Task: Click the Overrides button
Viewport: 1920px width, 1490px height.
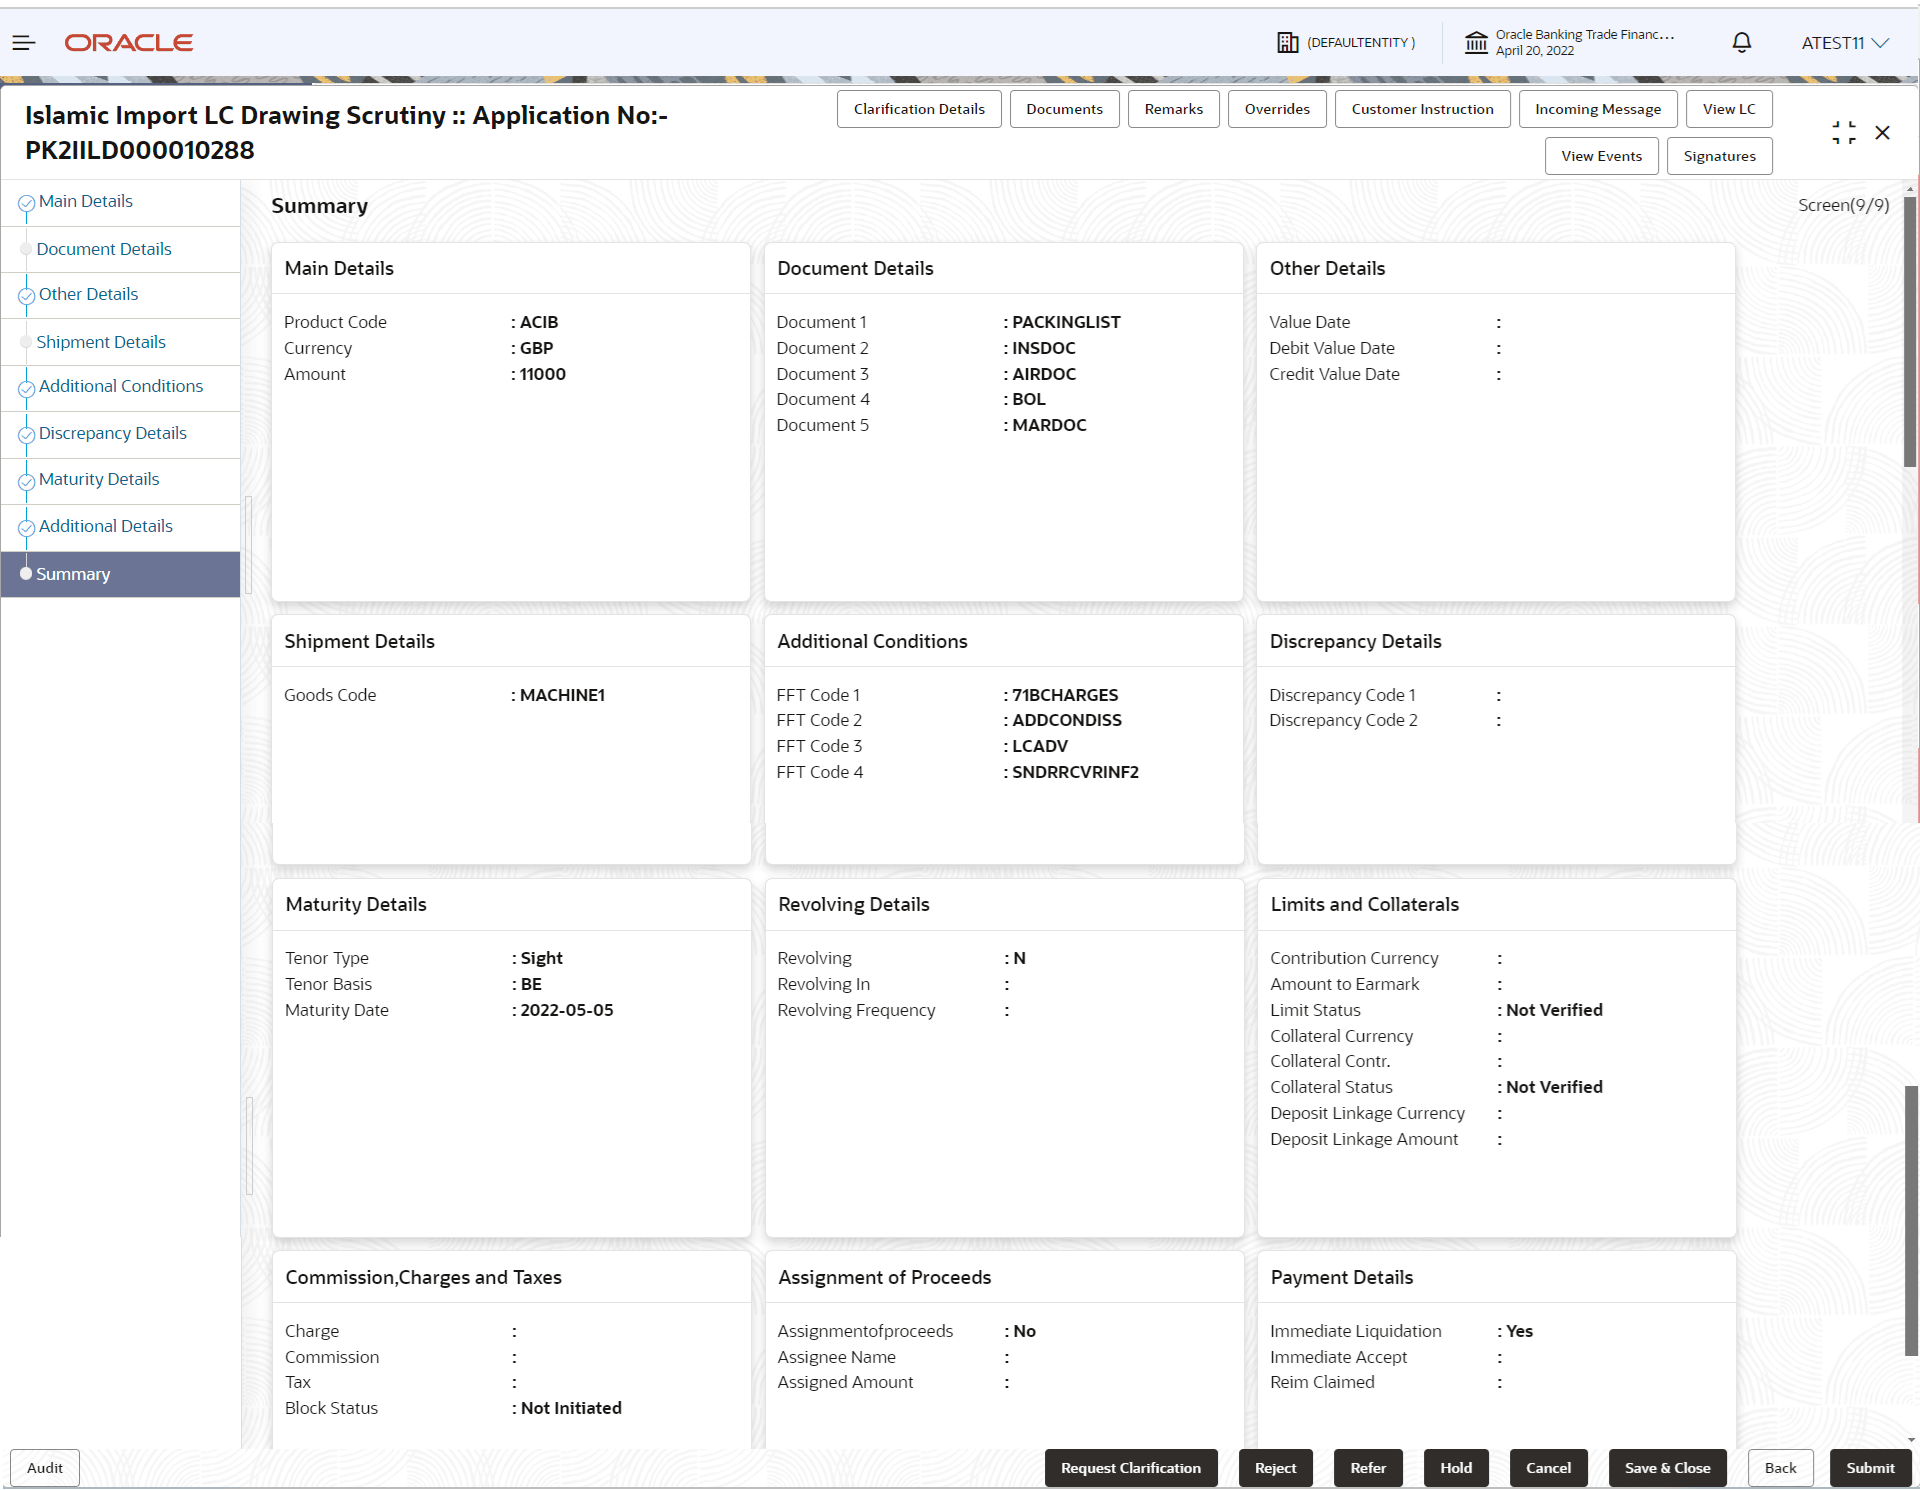Action: 1276,108
